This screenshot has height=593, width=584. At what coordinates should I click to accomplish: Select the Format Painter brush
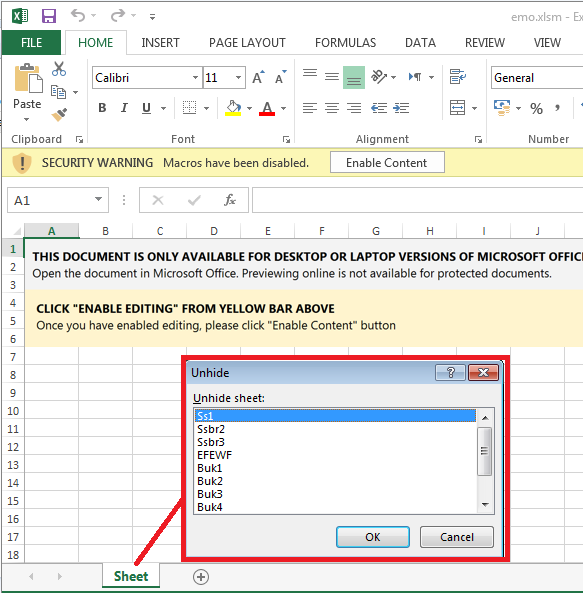[59, 115]
